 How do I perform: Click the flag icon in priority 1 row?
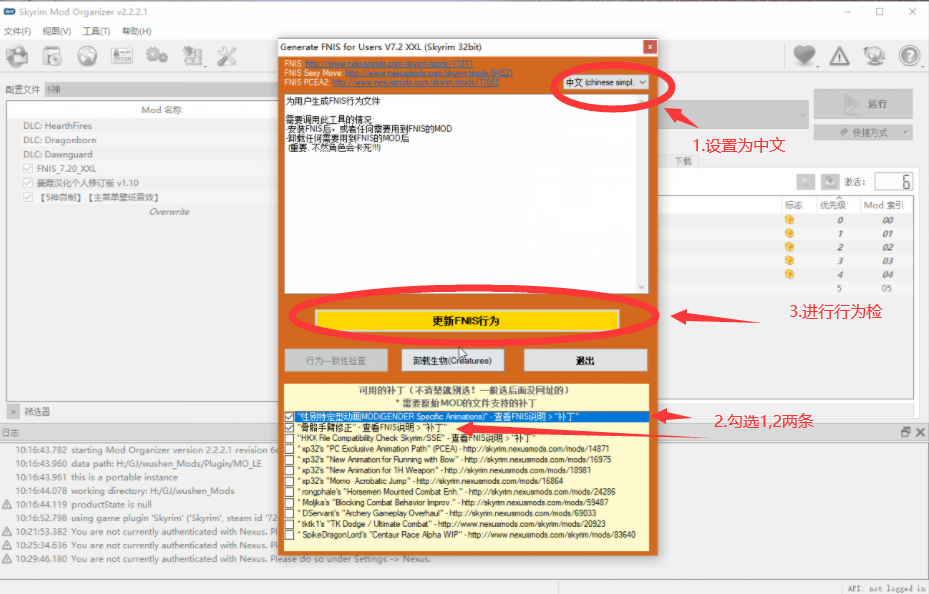789,233
